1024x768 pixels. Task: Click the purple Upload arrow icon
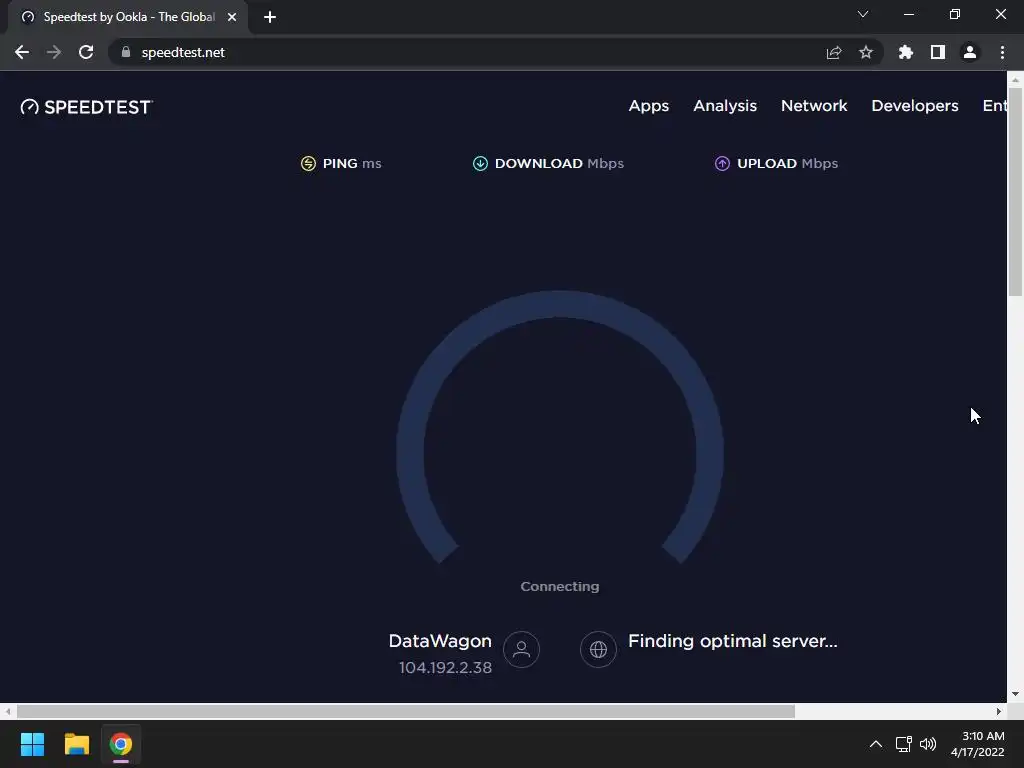[722, 163]
